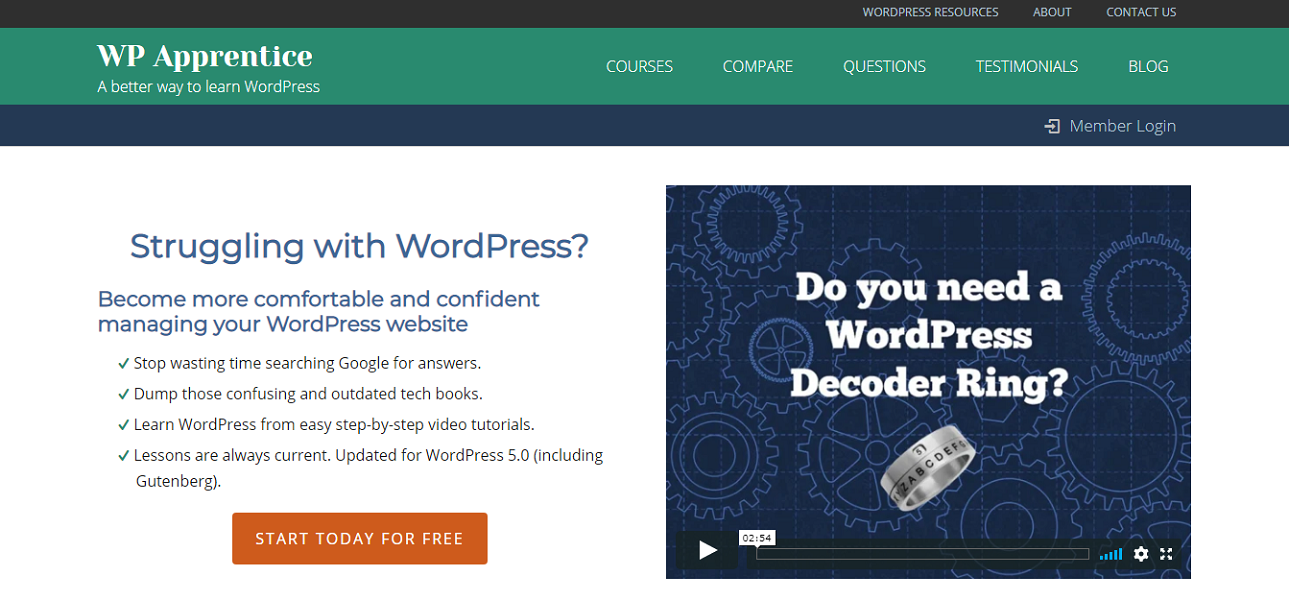Open video settings gear
Image resolution: width=1289 pixels, height=600 pixels.
(1141, 553)
